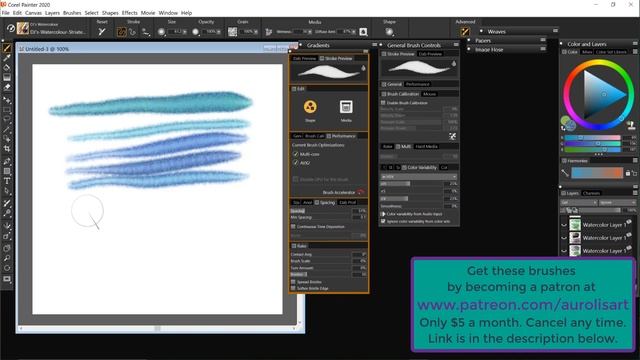Open the Weaves panel options menu
The width and height of the screenshot is (640, 360).
pos(555,31)
